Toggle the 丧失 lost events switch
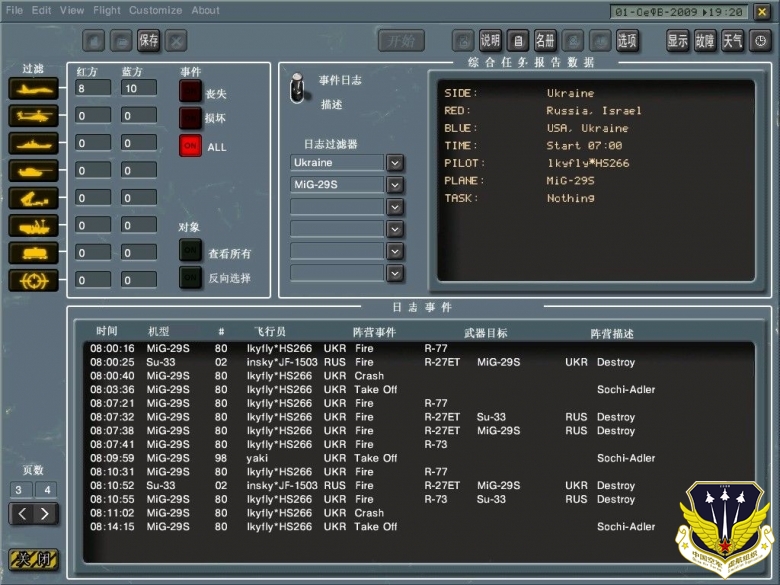780x585 pixels. tap(191, 91)
